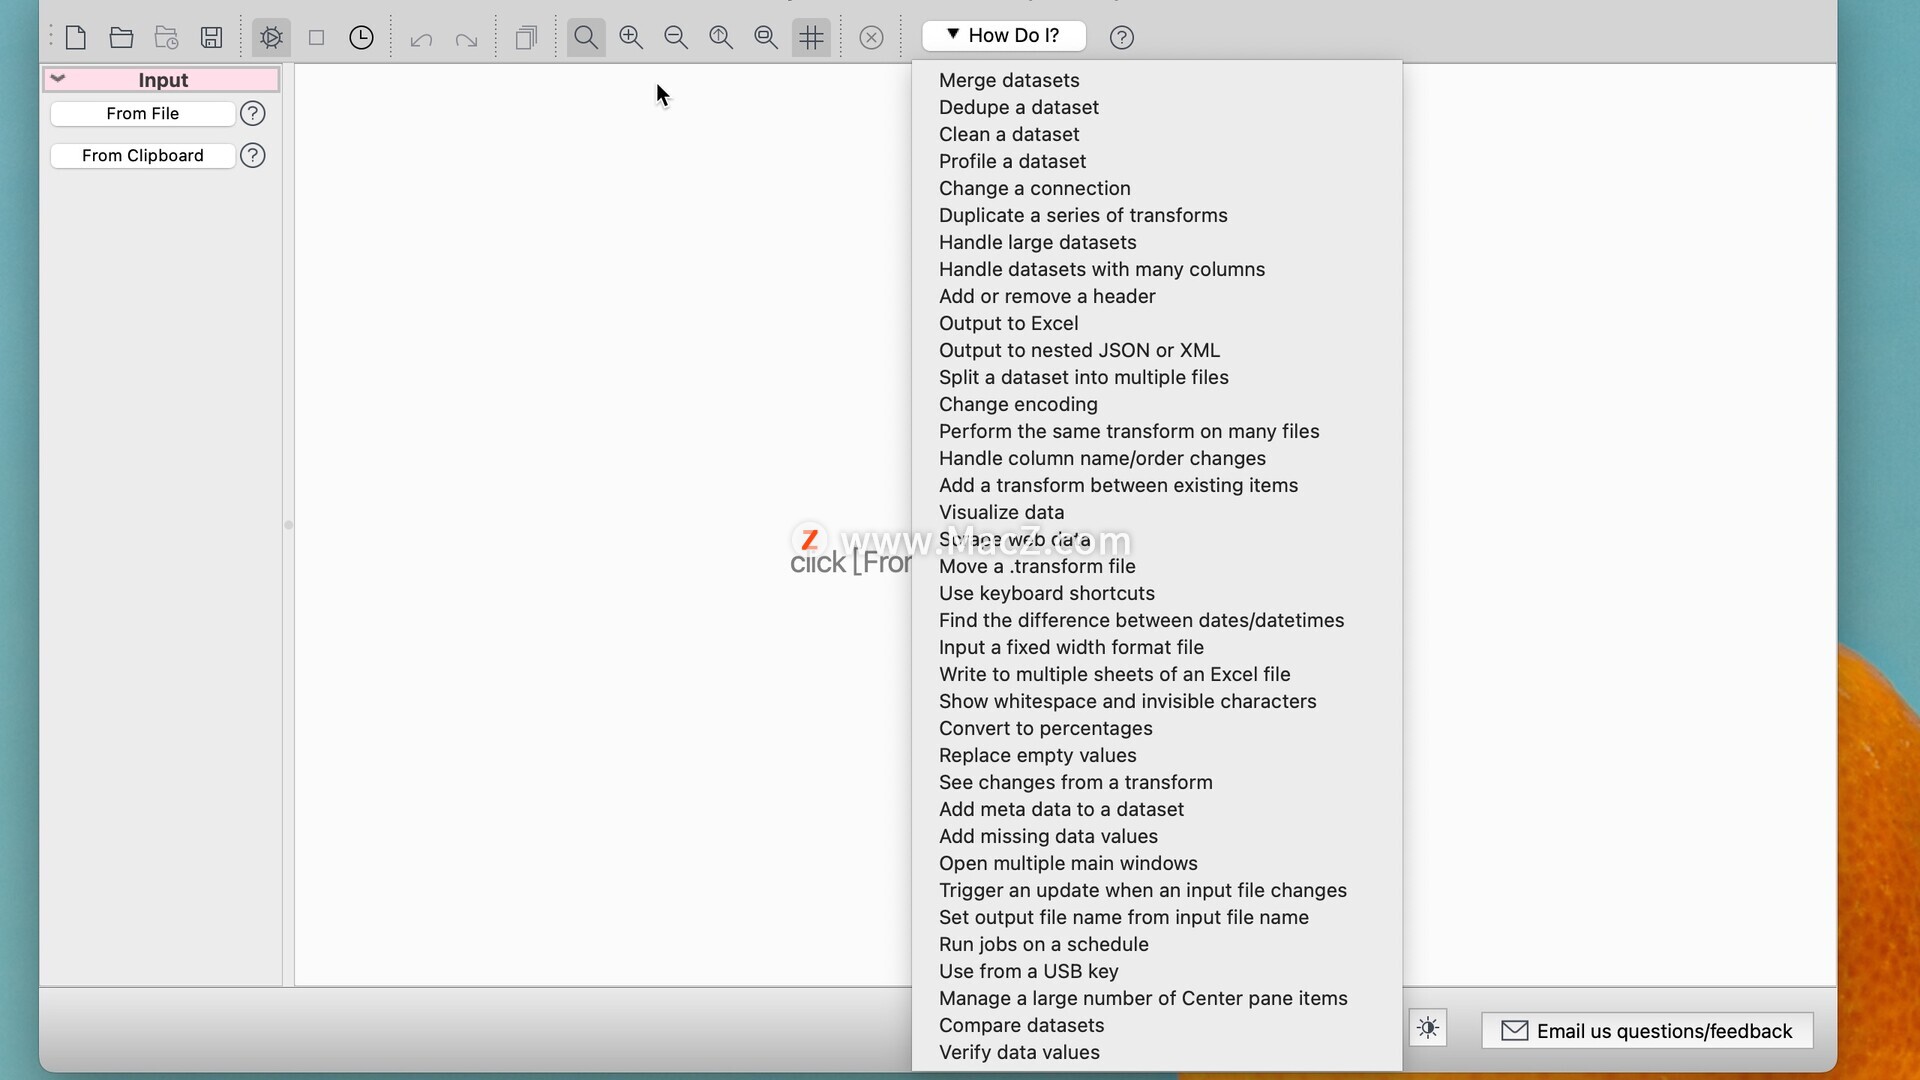
Task: Select Perform the same transform on many files
Action: pos(1157,431)
